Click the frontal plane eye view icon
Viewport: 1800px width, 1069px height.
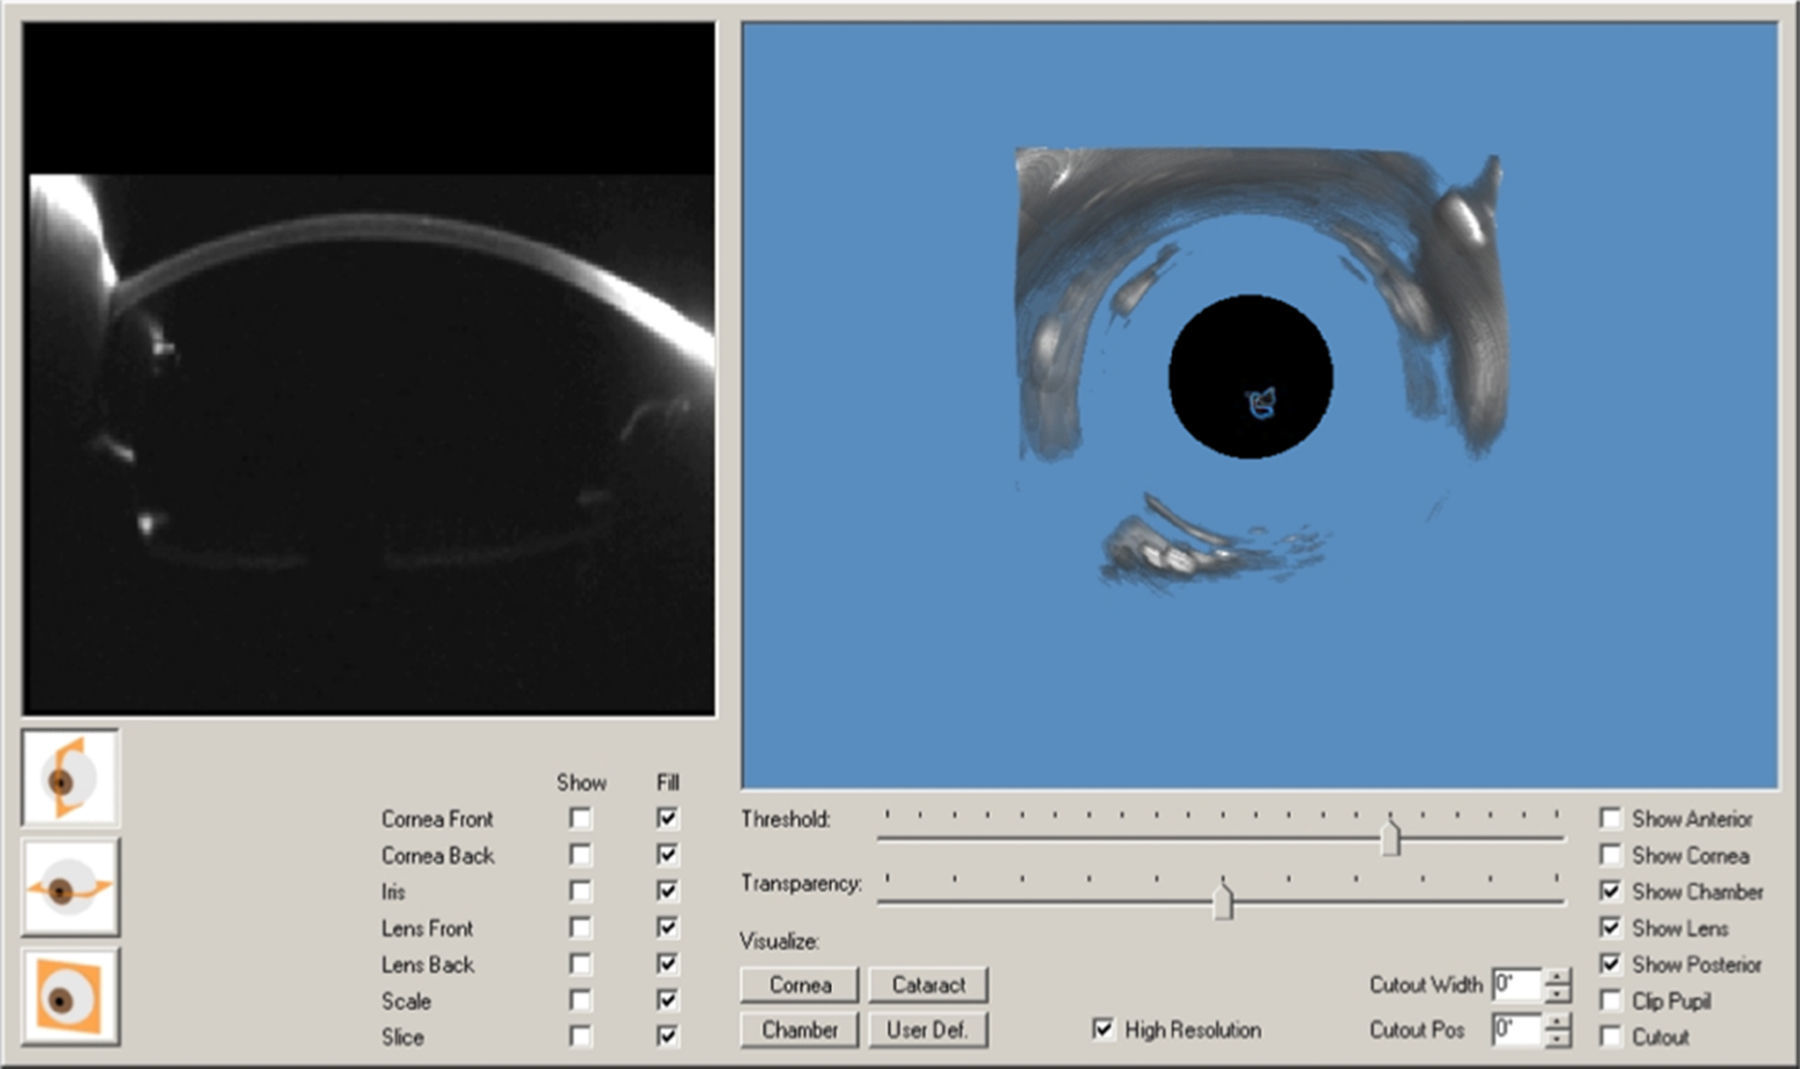(x=70, y=997)
